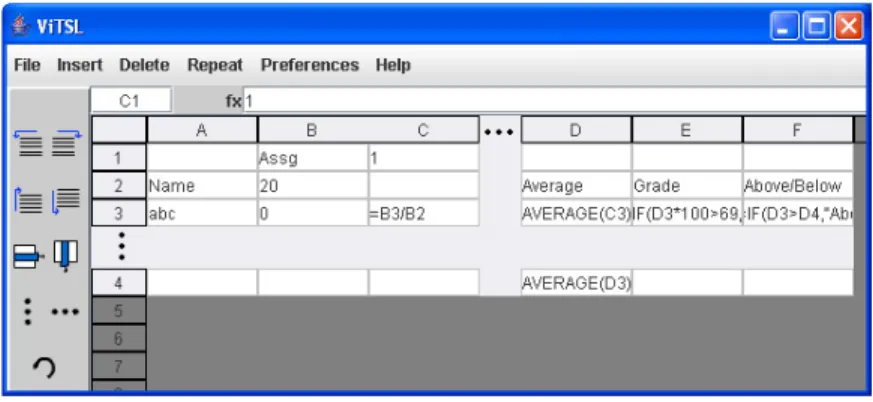Close the ViTSL window

pos(849,26)
